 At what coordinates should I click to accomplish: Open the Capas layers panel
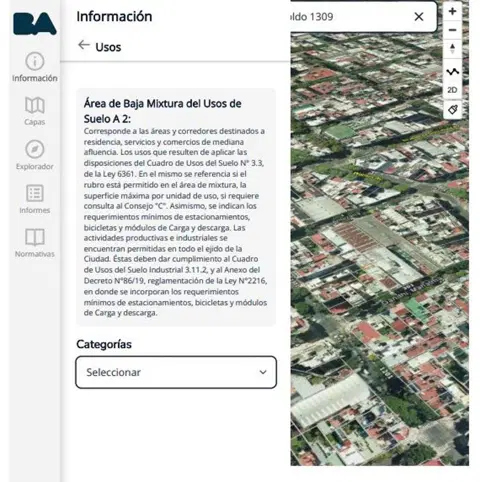(x=35, y=111)
